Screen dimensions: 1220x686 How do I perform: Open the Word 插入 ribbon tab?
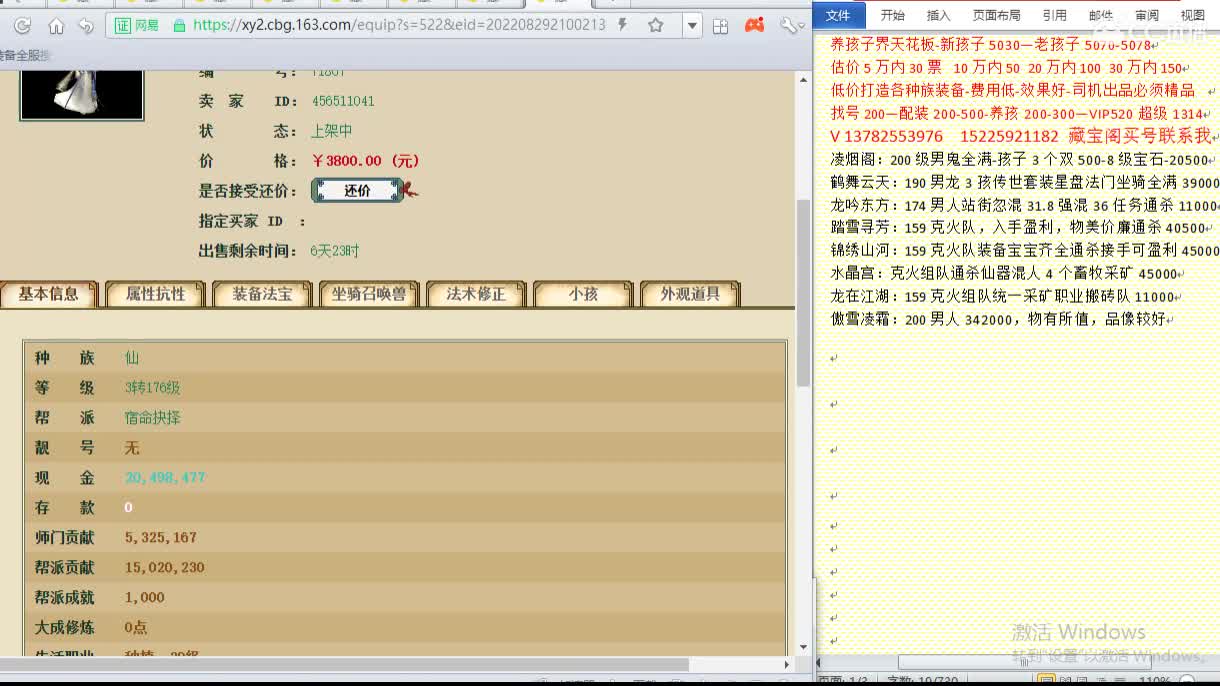pyautogui.click(x=938, y=15)
